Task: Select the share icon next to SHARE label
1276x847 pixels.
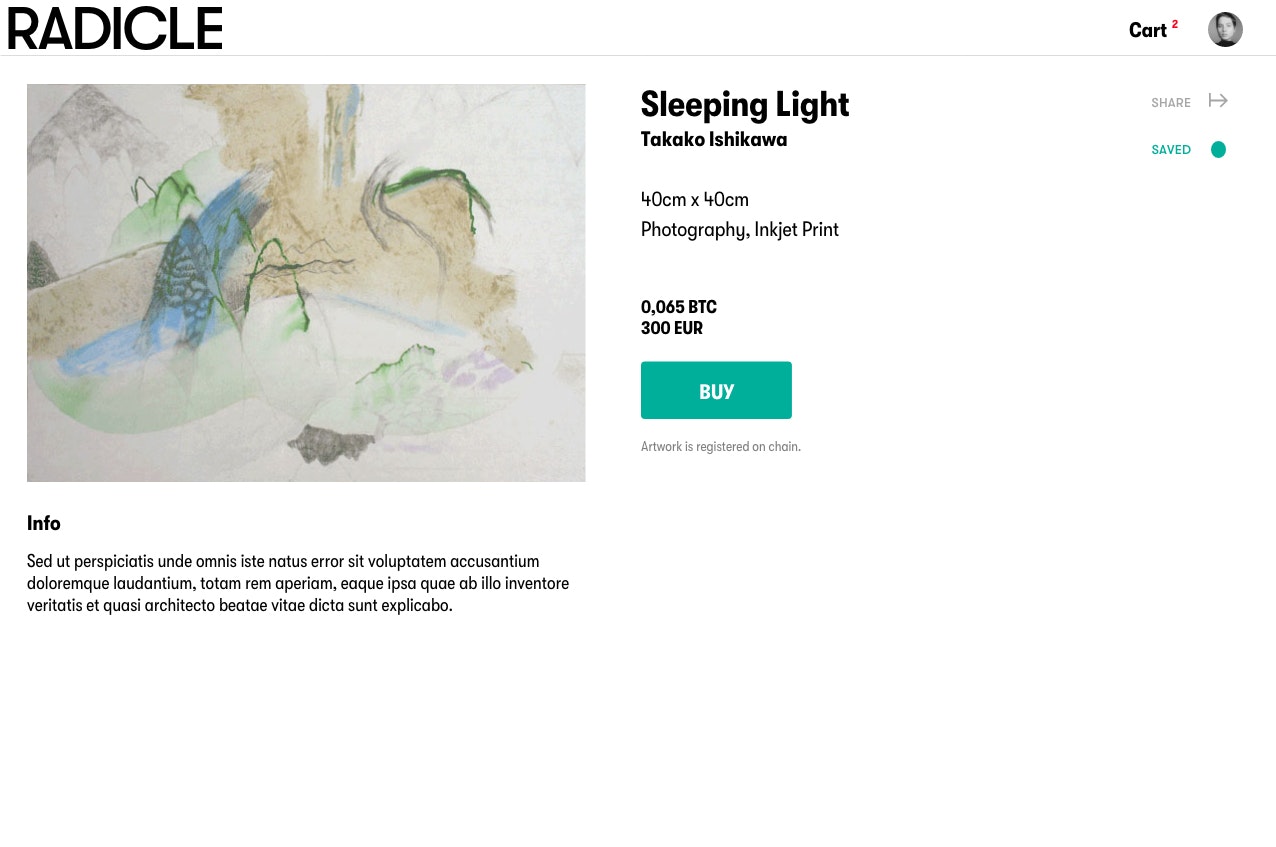Action: coord(1218,100)
